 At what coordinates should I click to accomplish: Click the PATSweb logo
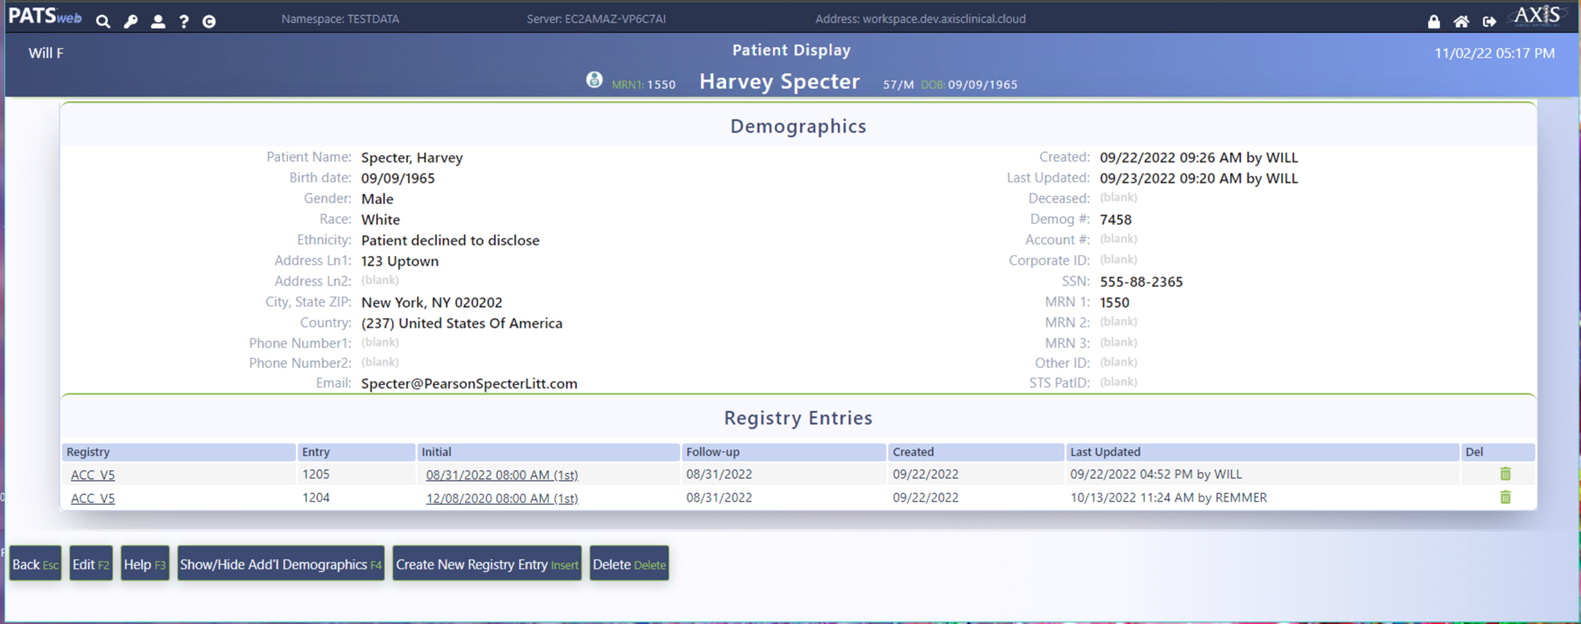pyautogui.click(x=45, y=17)
